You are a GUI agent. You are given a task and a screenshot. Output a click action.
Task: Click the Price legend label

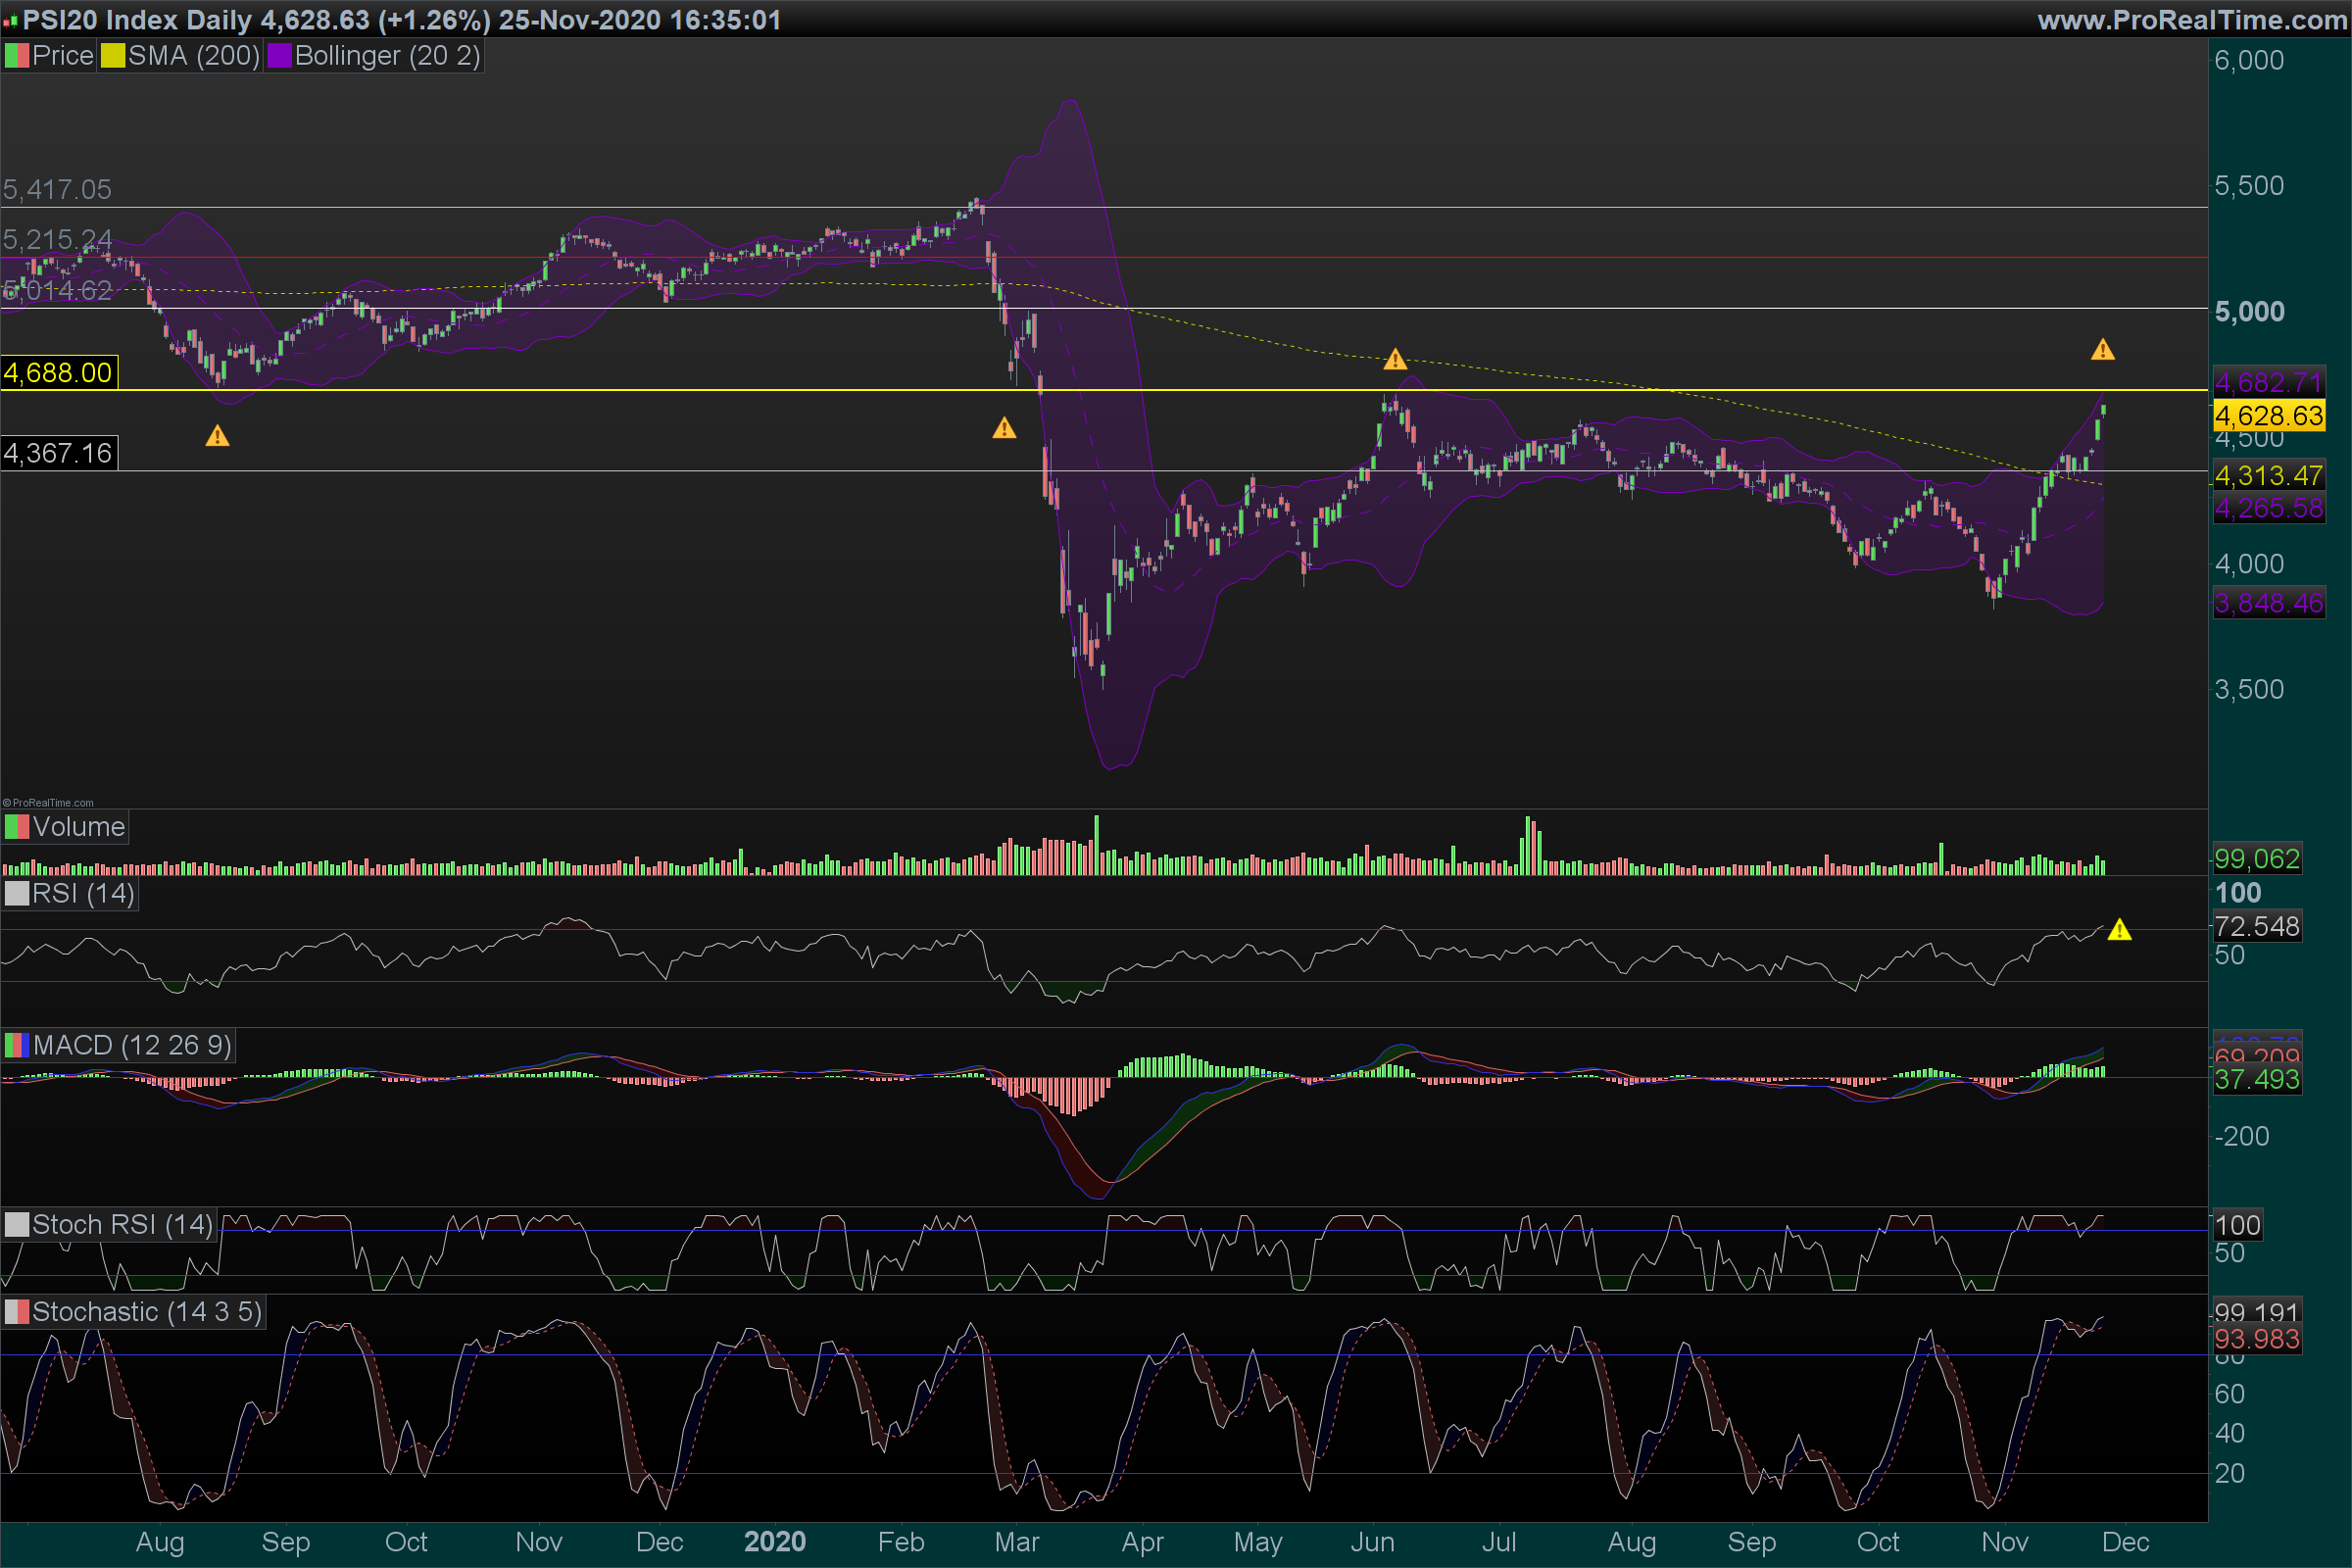tap(62, 56)
